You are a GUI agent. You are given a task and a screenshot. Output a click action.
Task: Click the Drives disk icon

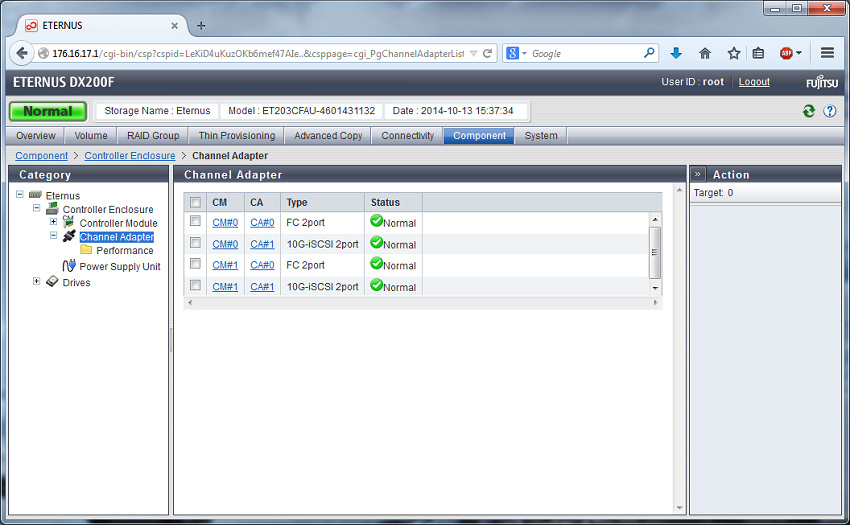52,281
